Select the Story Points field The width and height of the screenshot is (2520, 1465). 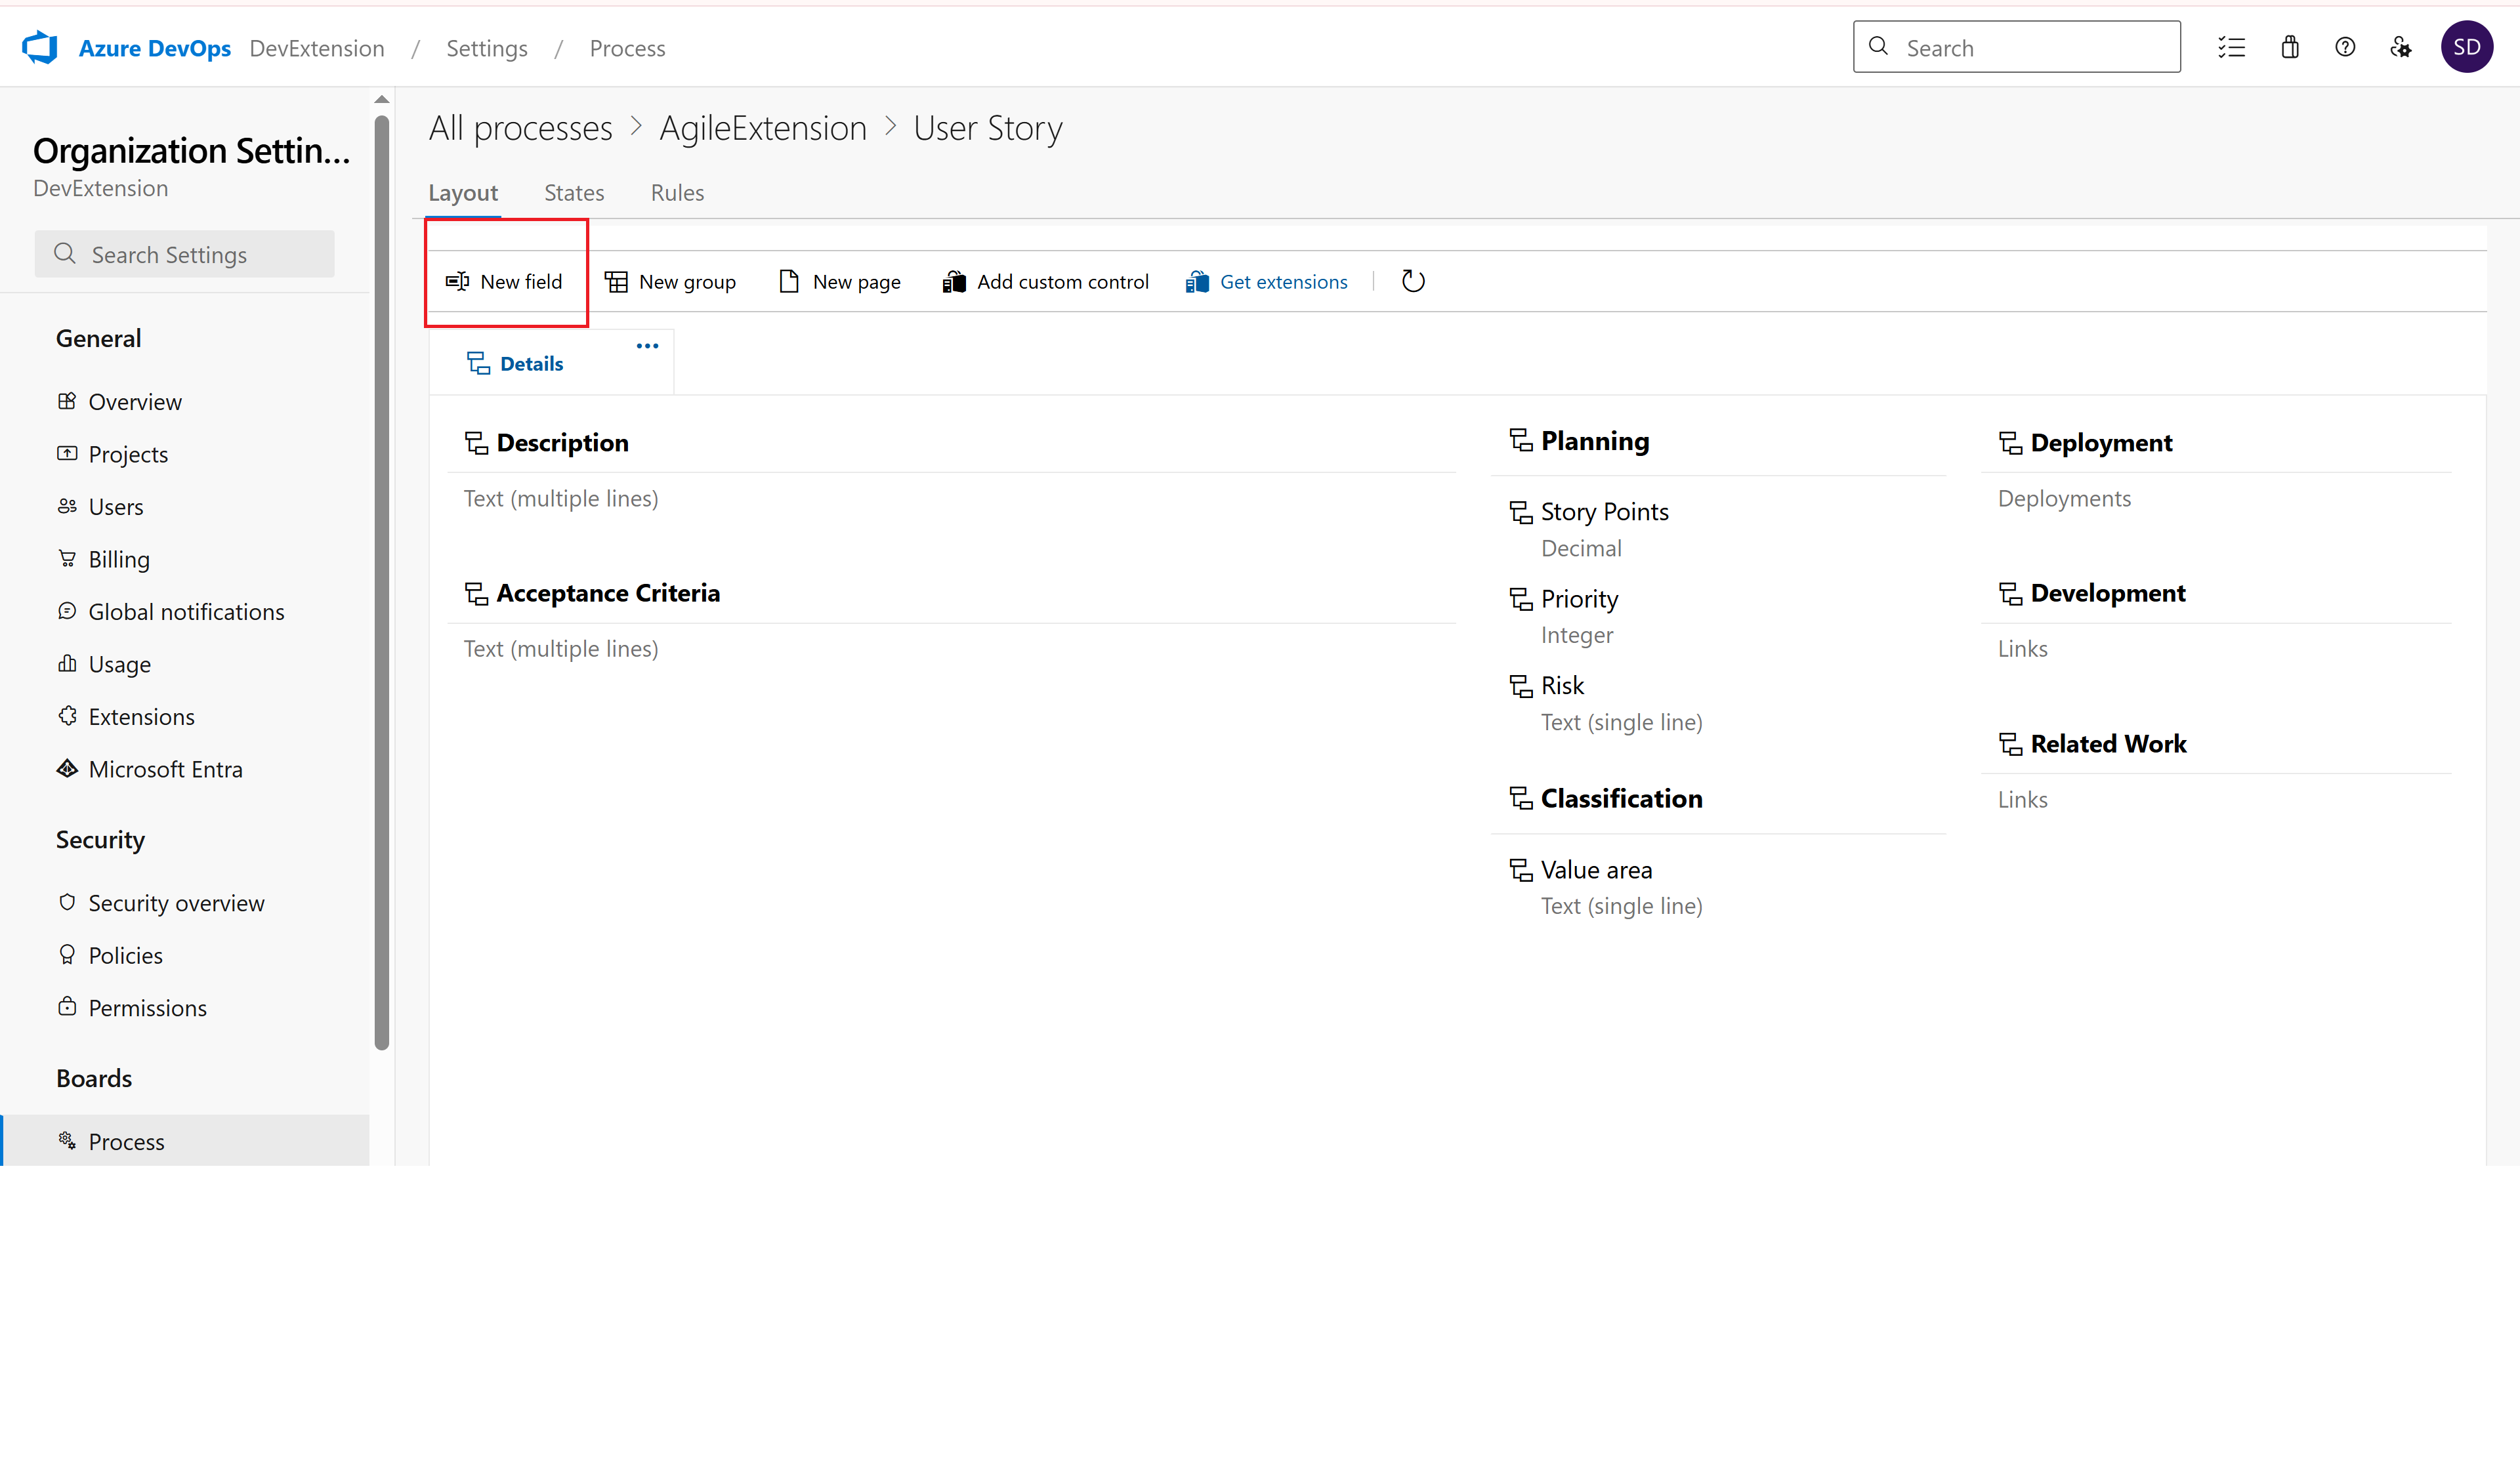click(1604, 512)
